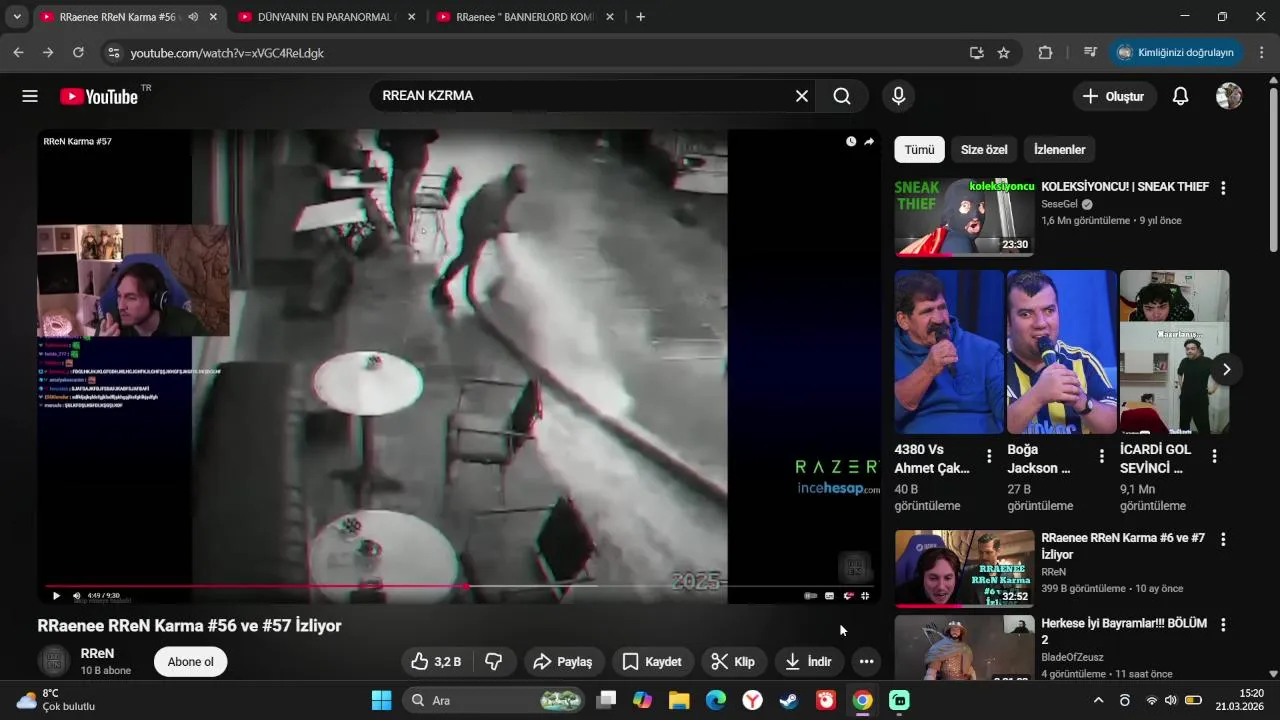Click the address bar URL

click(227, 53)
